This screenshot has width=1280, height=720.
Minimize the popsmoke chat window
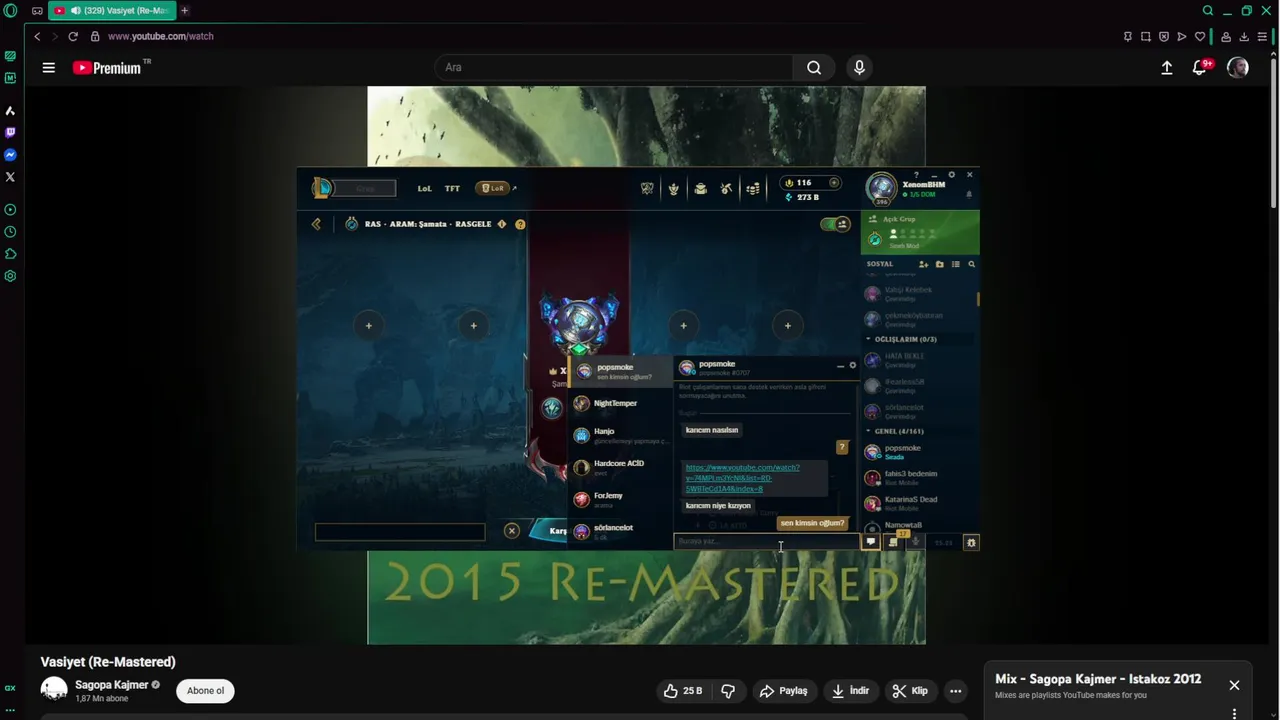(840, 366)
